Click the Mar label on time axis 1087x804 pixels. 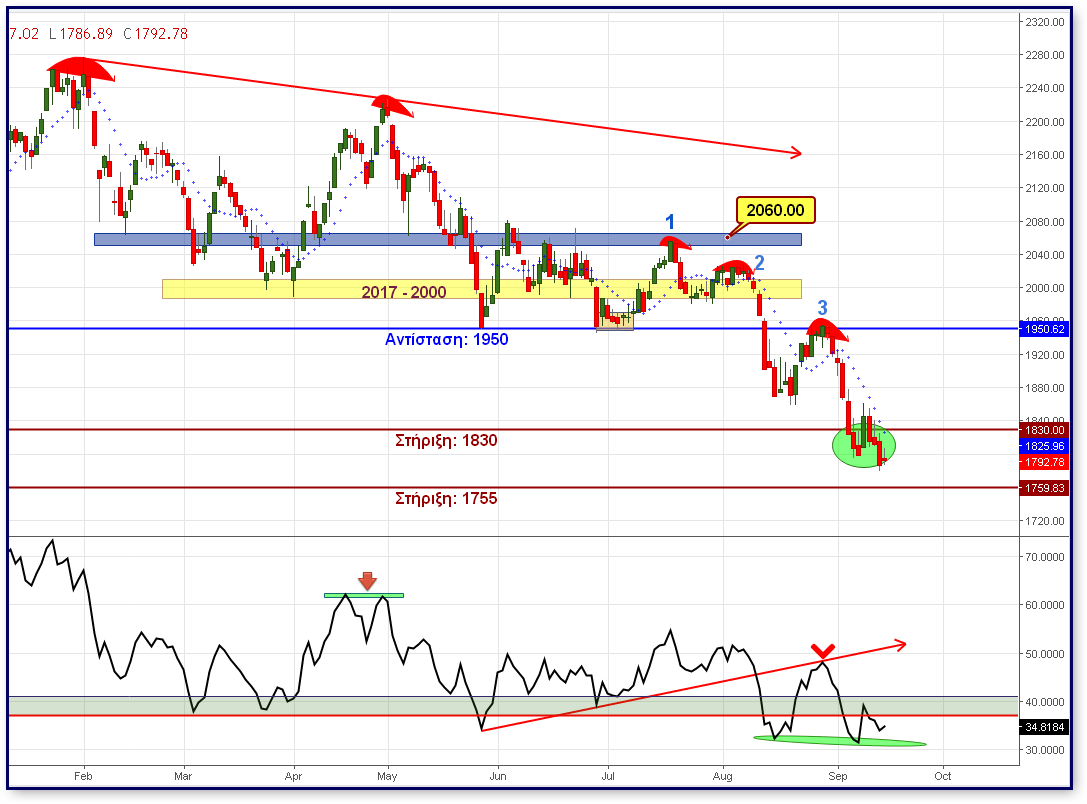(x=183, y=776)
